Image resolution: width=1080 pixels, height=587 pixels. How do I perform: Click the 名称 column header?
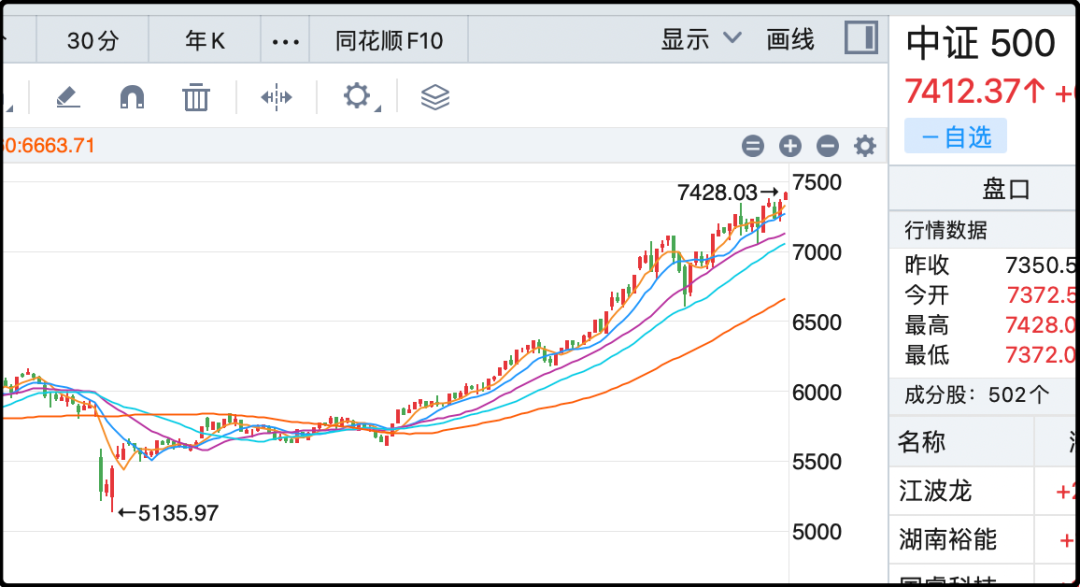(922, 442)
